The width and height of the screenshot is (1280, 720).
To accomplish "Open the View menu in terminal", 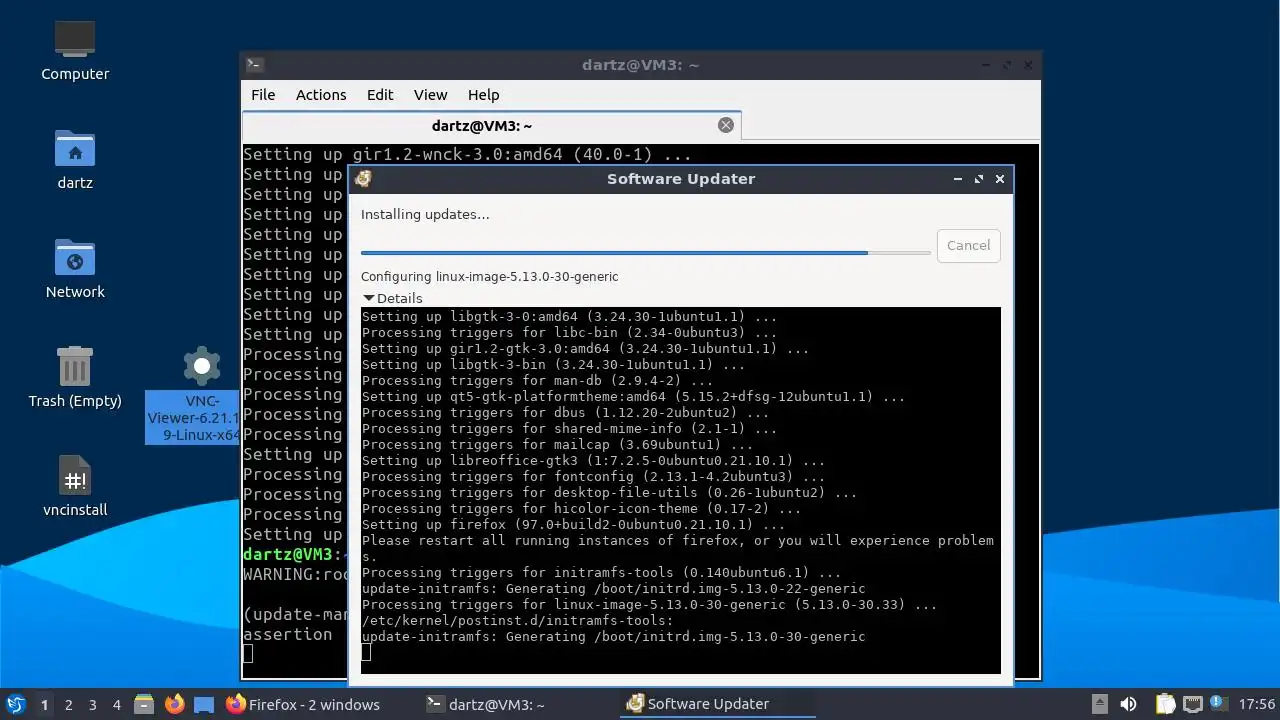I will coord(430,95).
